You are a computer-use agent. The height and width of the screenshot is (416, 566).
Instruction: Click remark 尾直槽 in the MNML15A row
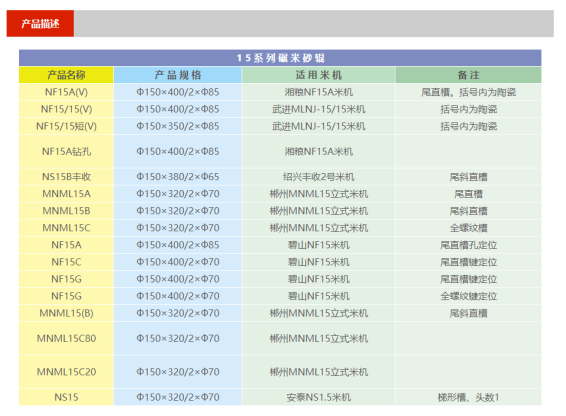click(x=469, y=194)
